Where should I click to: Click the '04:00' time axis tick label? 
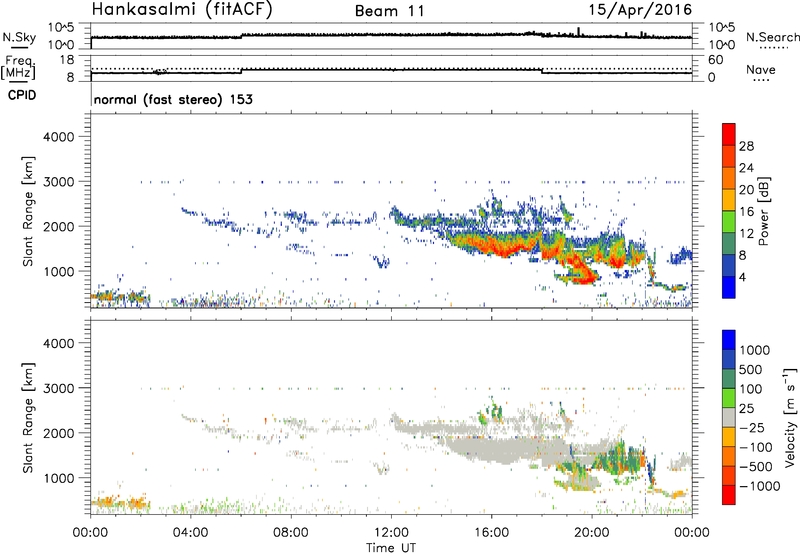191,533
